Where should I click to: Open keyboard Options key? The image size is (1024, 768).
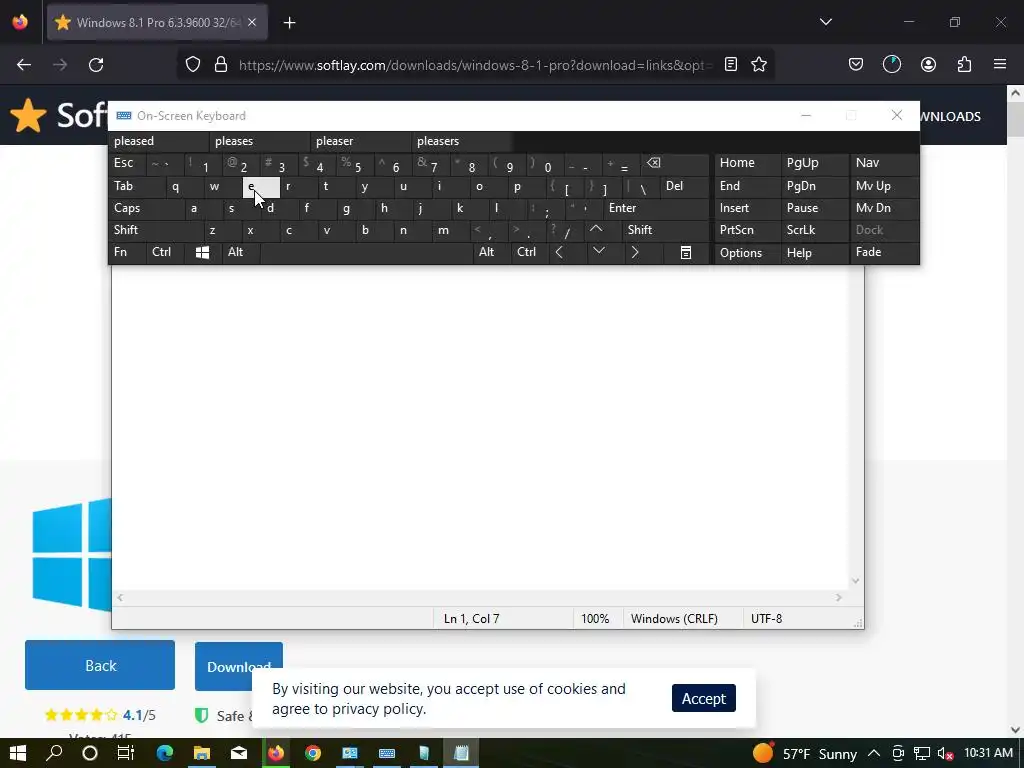tap(747, 253)
